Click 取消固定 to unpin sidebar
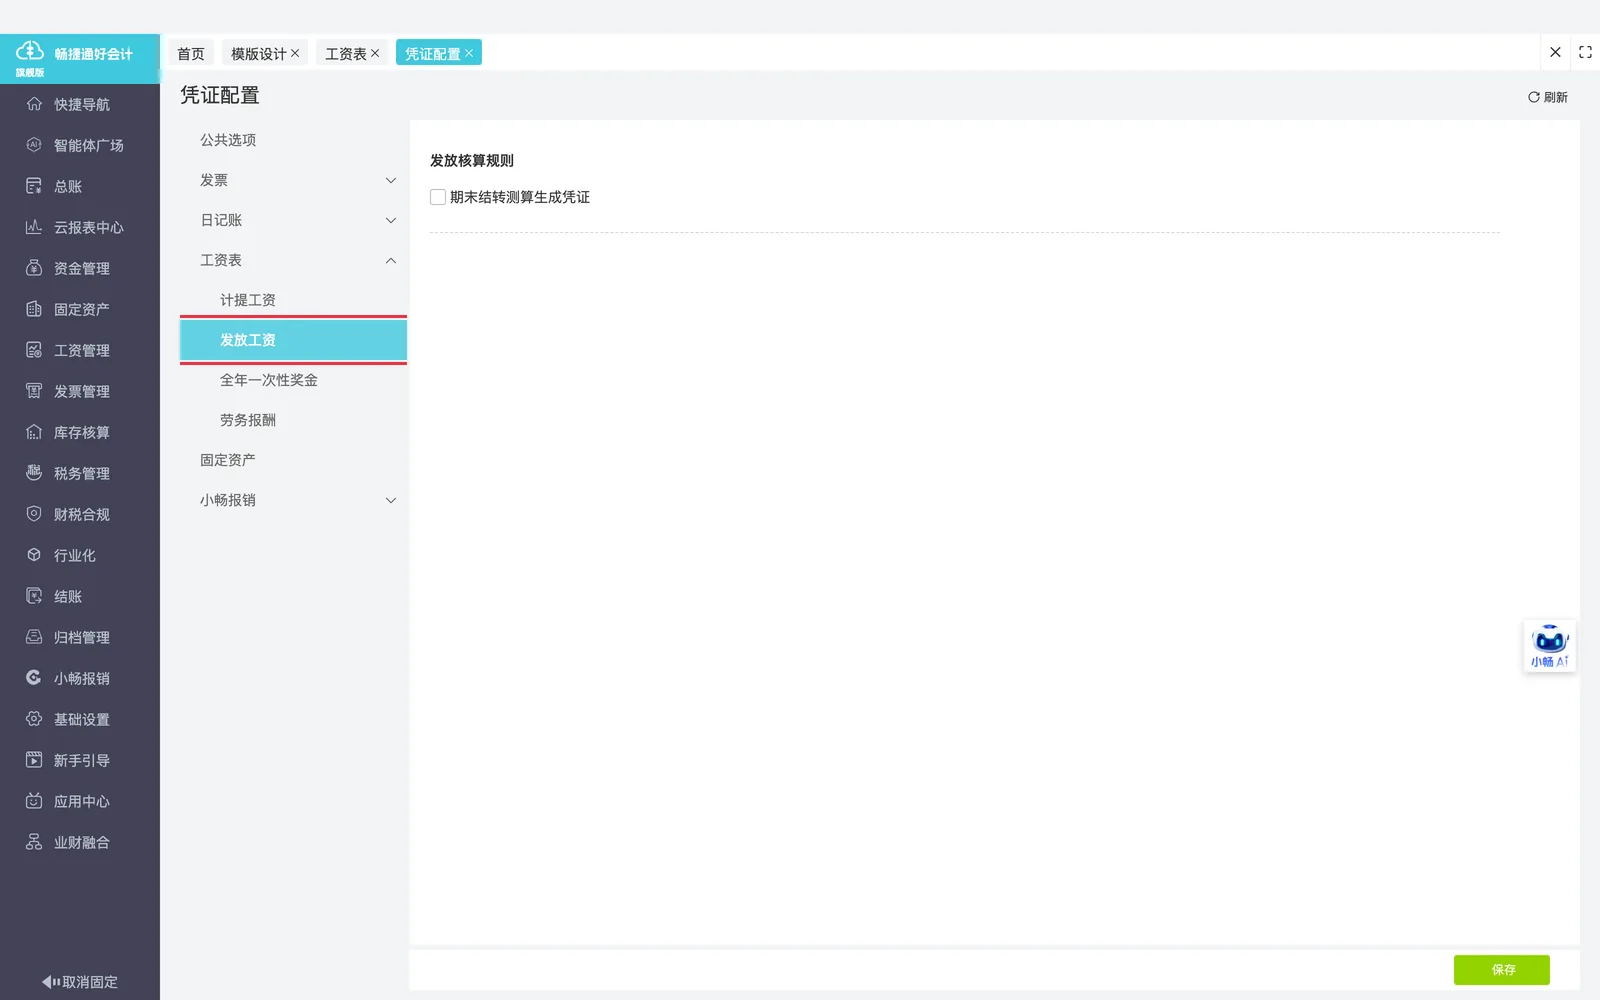 coord(80,982)
